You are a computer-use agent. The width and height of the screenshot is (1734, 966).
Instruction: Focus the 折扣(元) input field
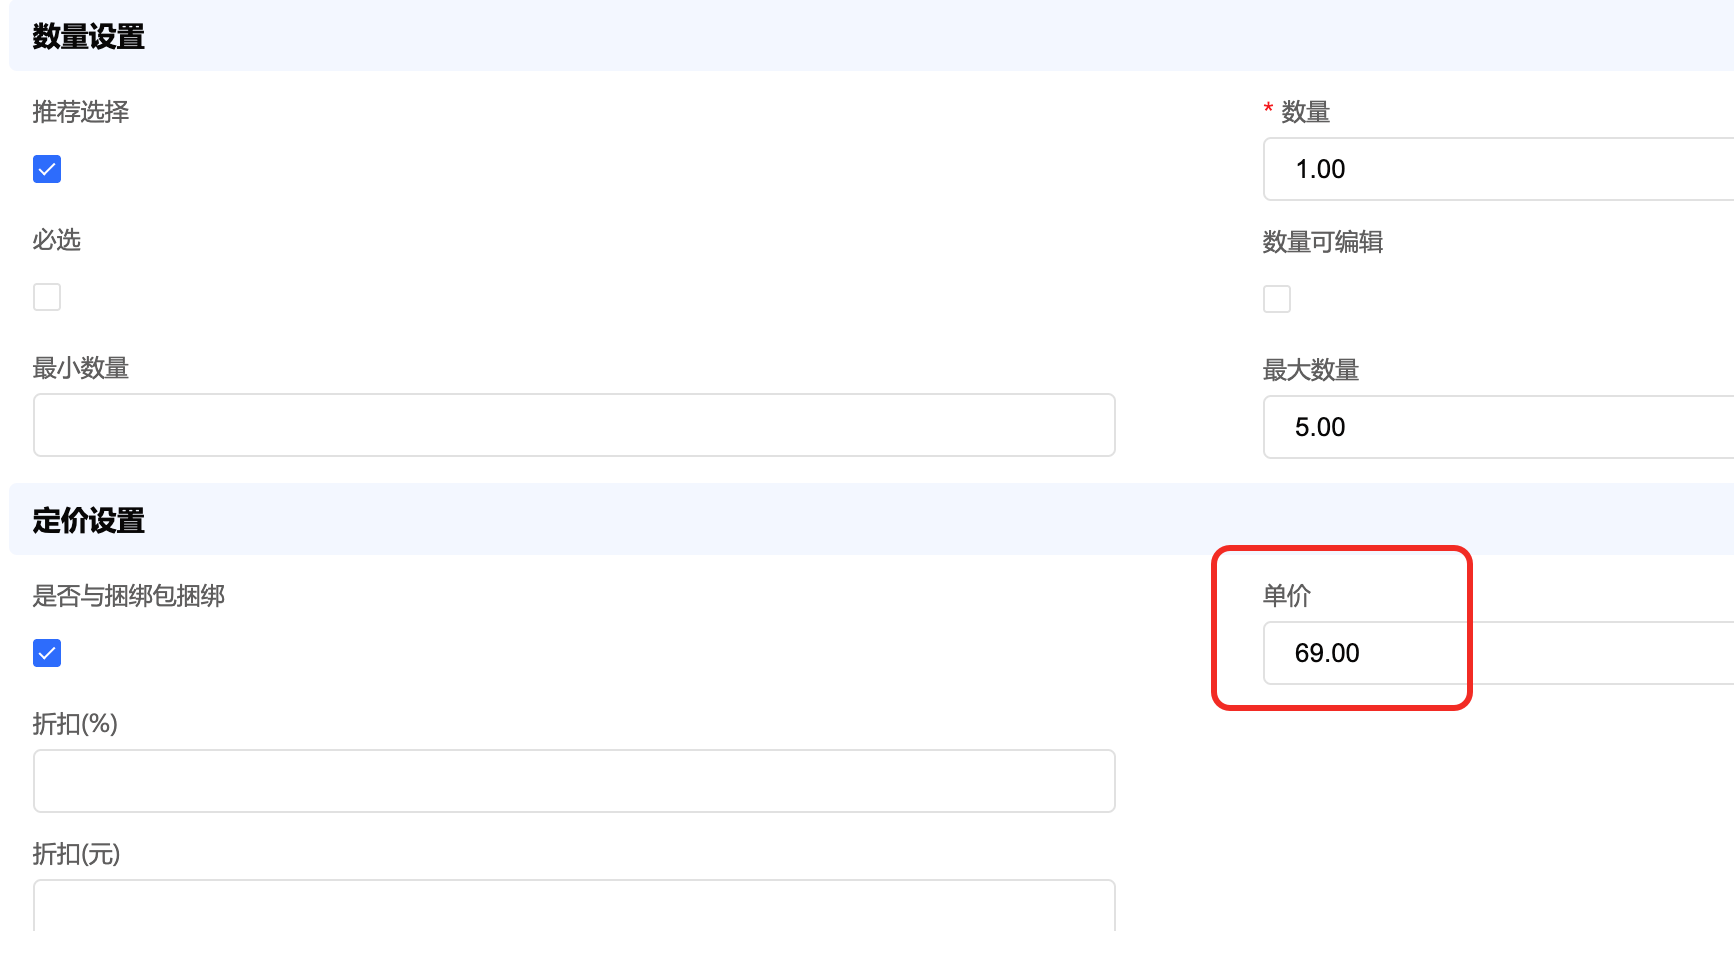[574, 906]
